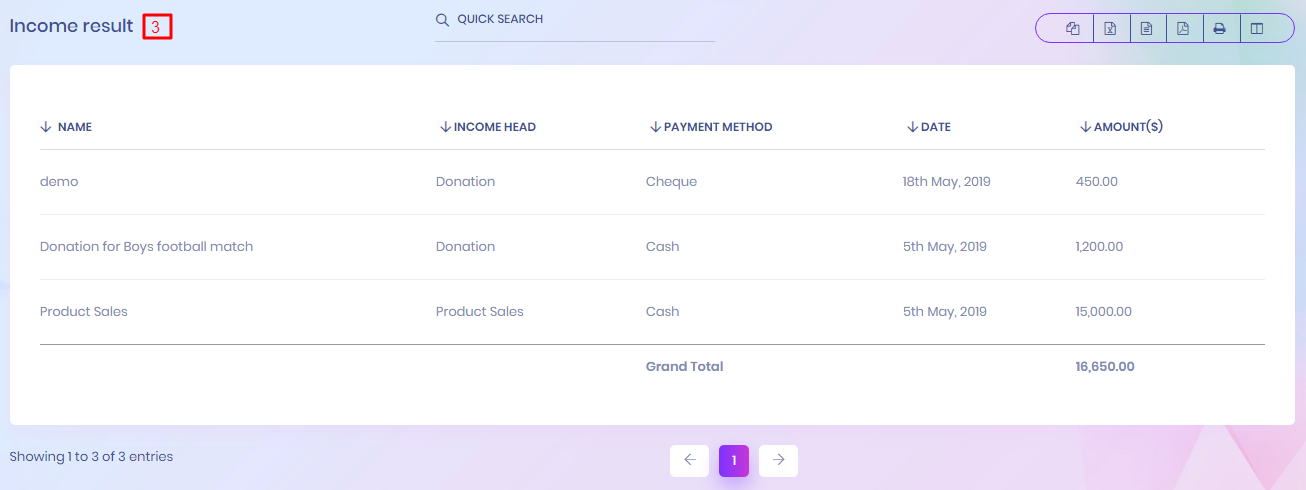Sort table by Date column
Viewport: 1306px width, 490px height.
[935, 127]
